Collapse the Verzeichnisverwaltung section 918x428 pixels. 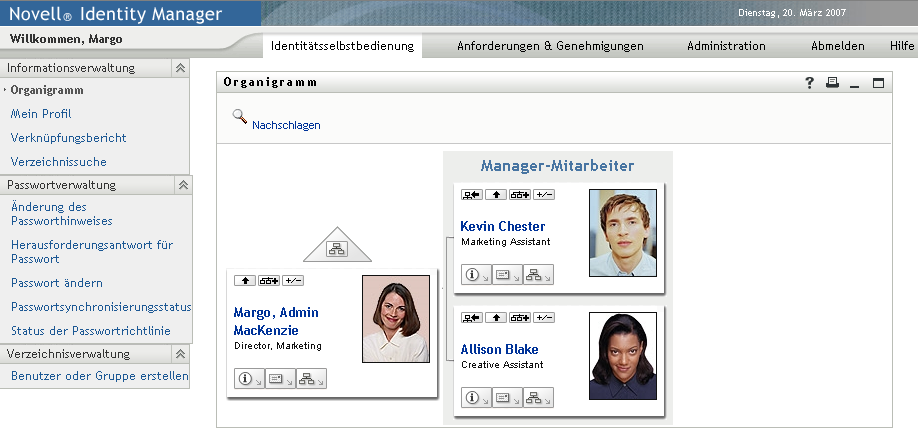point(180,354)
